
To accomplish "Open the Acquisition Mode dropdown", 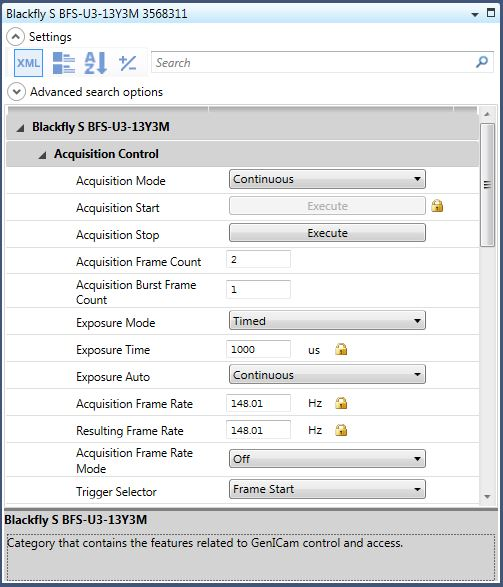I will [x=327, y=179].
